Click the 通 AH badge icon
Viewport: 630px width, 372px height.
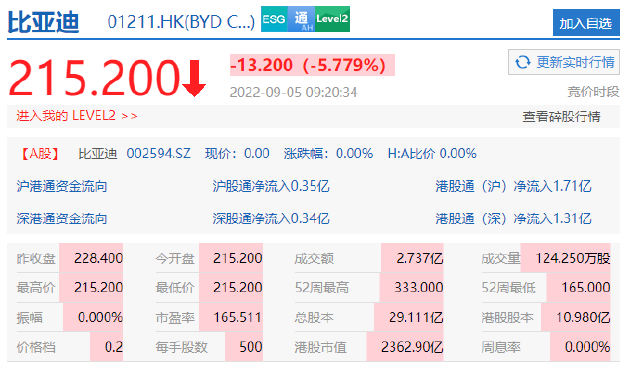[x=301, y=19]
